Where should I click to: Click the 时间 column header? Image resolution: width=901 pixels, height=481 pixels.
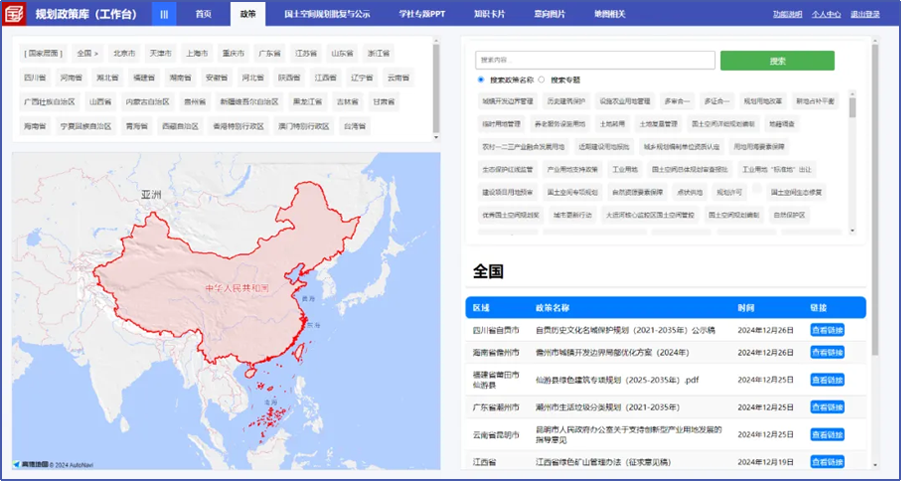pos(746,308)
